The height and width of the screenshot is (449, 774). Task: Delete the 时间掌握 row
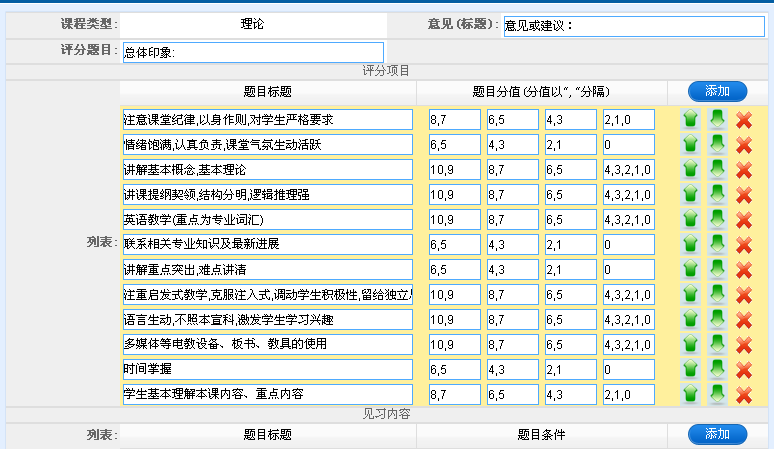(x=744, y=370)
